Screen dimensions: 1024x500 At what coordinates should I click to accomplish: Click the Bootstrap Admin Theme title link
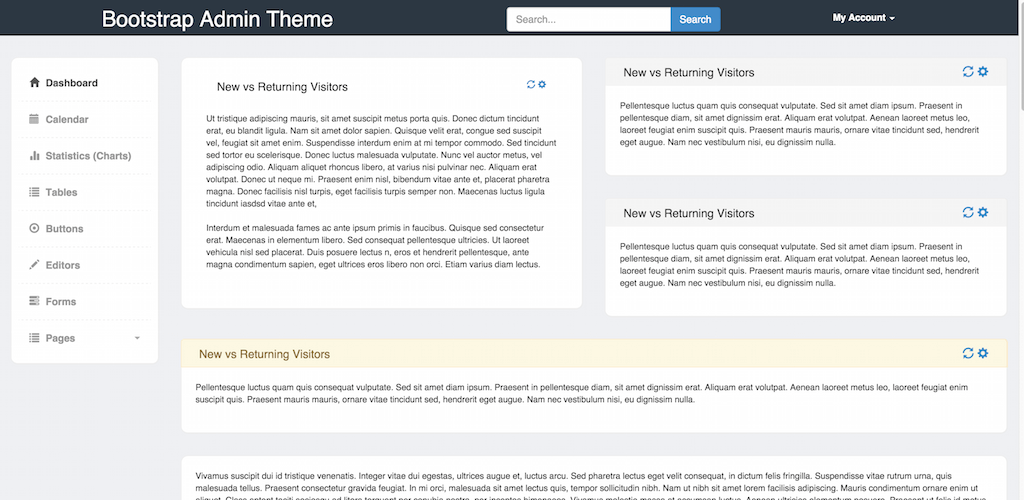coord(217,19)
